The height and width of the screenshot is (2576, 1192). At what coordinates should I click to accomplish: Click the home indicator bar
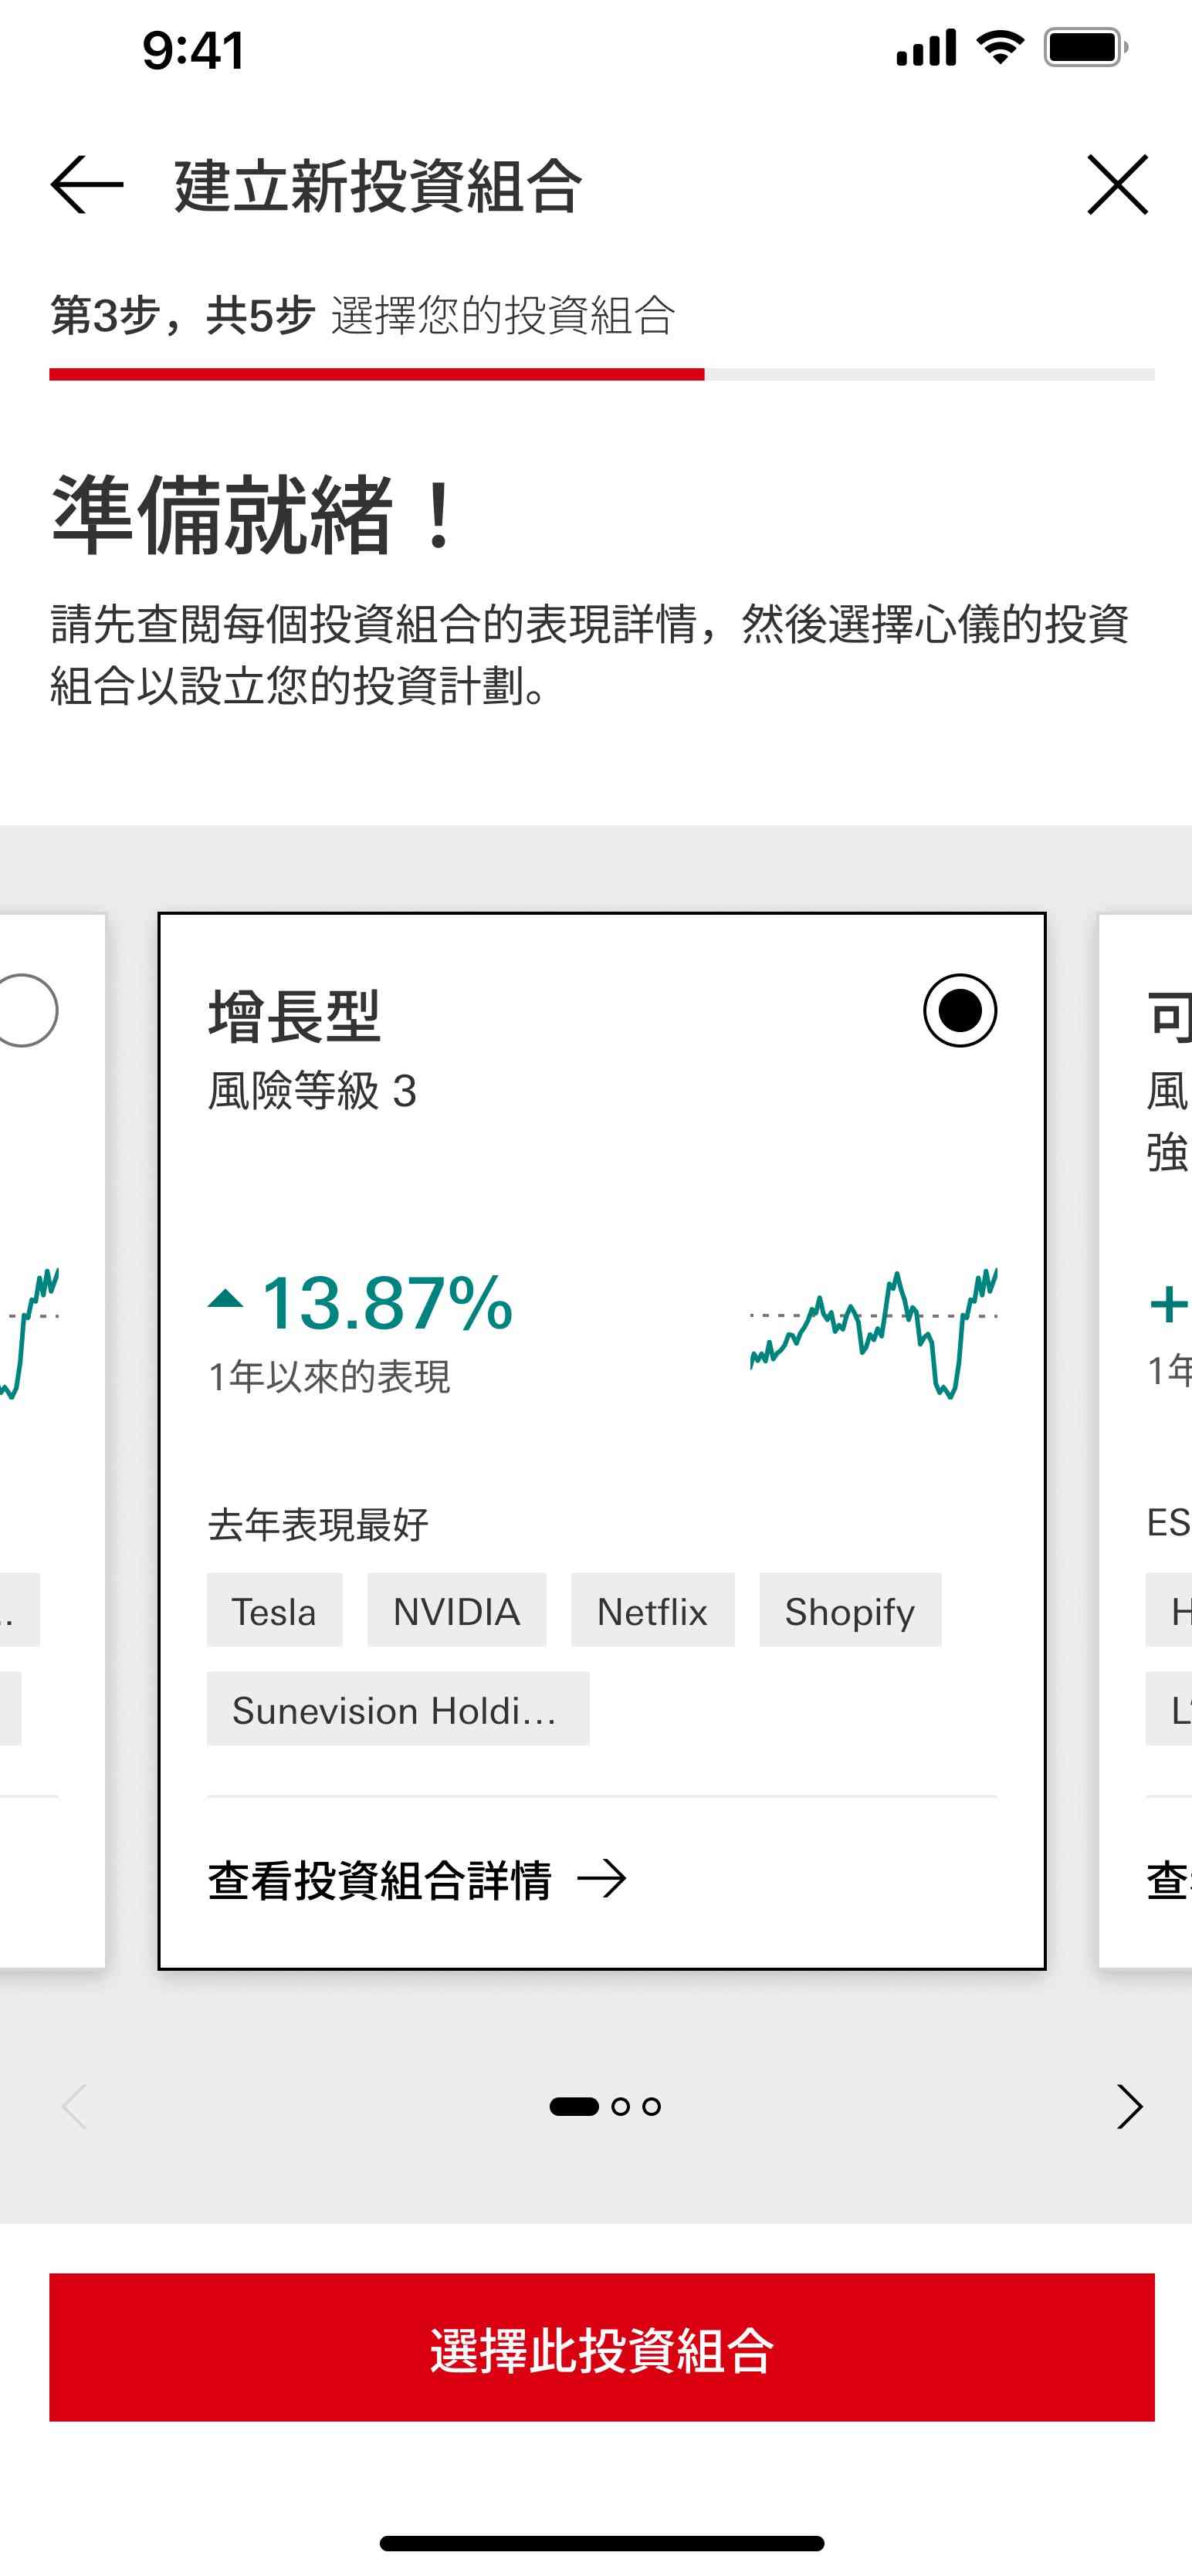pyautogui.click(x=602, y=2543)
